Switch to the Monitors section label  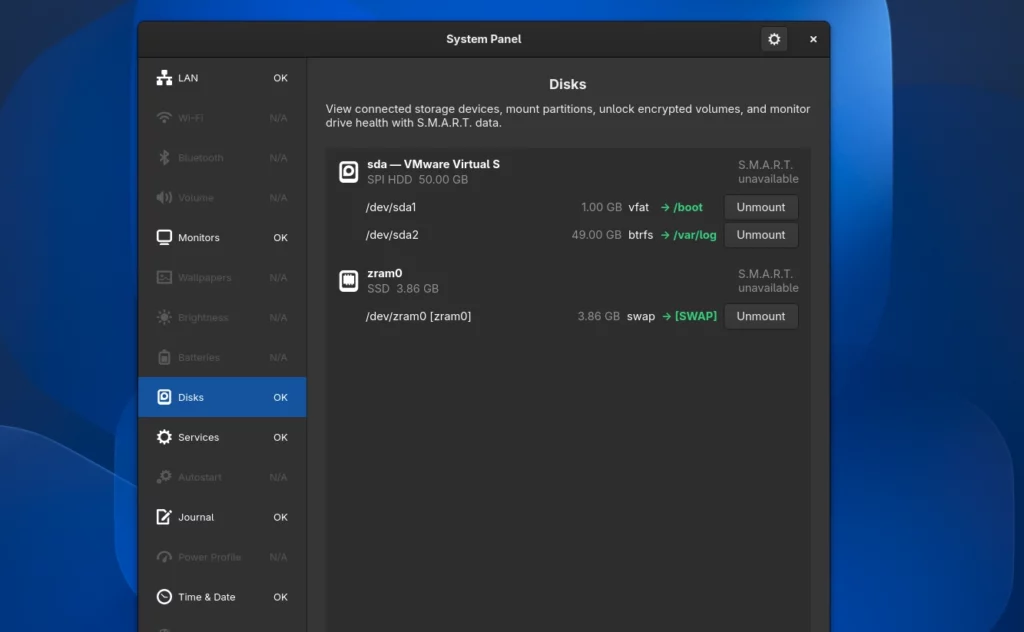coord(199,238)
